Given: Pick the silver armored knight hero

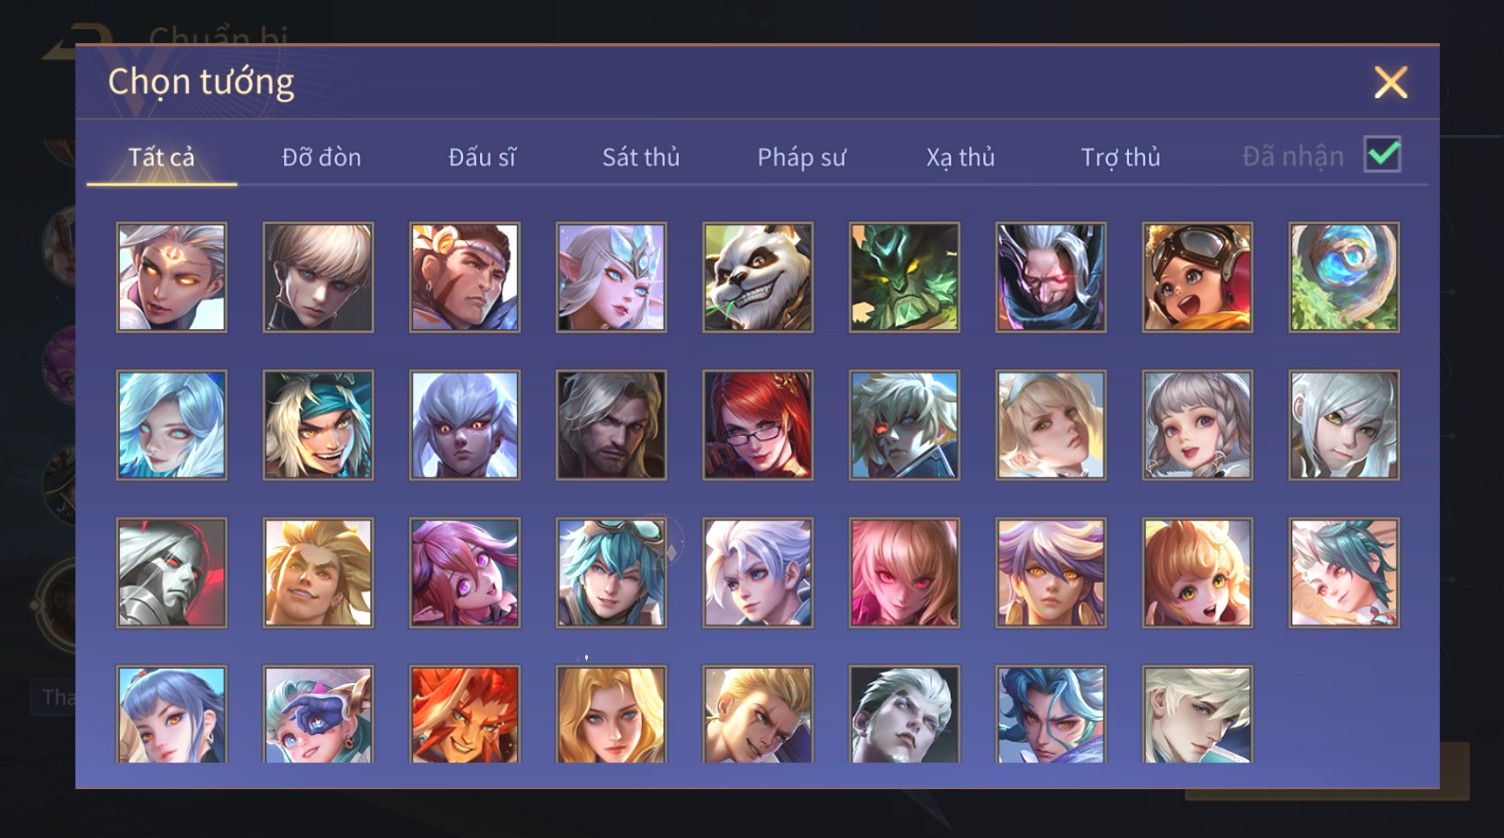Looking at the screenshot, I should 172,573.
